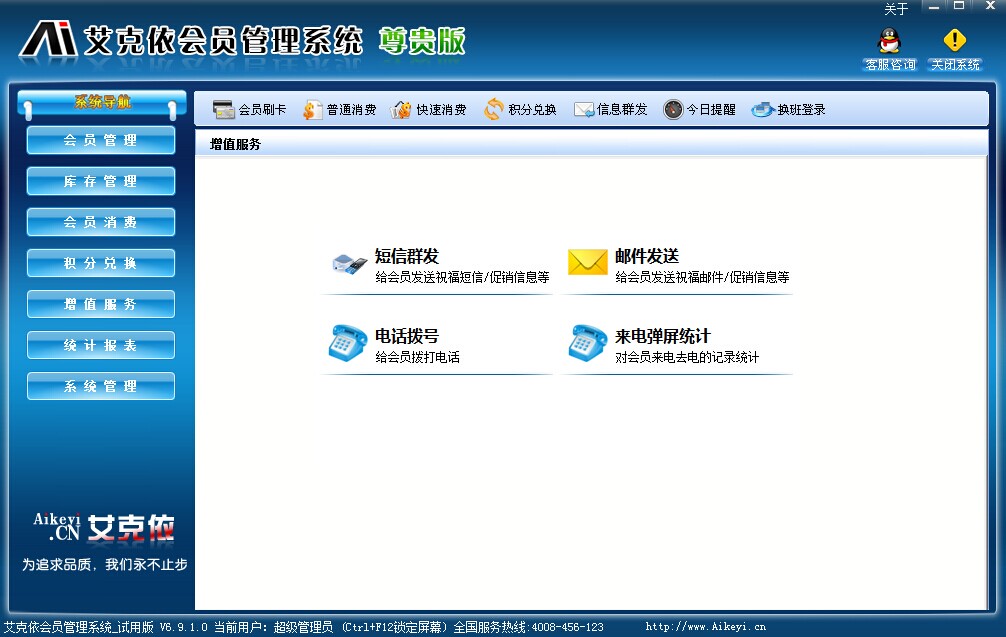Viewport: 1006px width, 637px height.
Task: Maximize the application window
Action: tap(959, 6)
